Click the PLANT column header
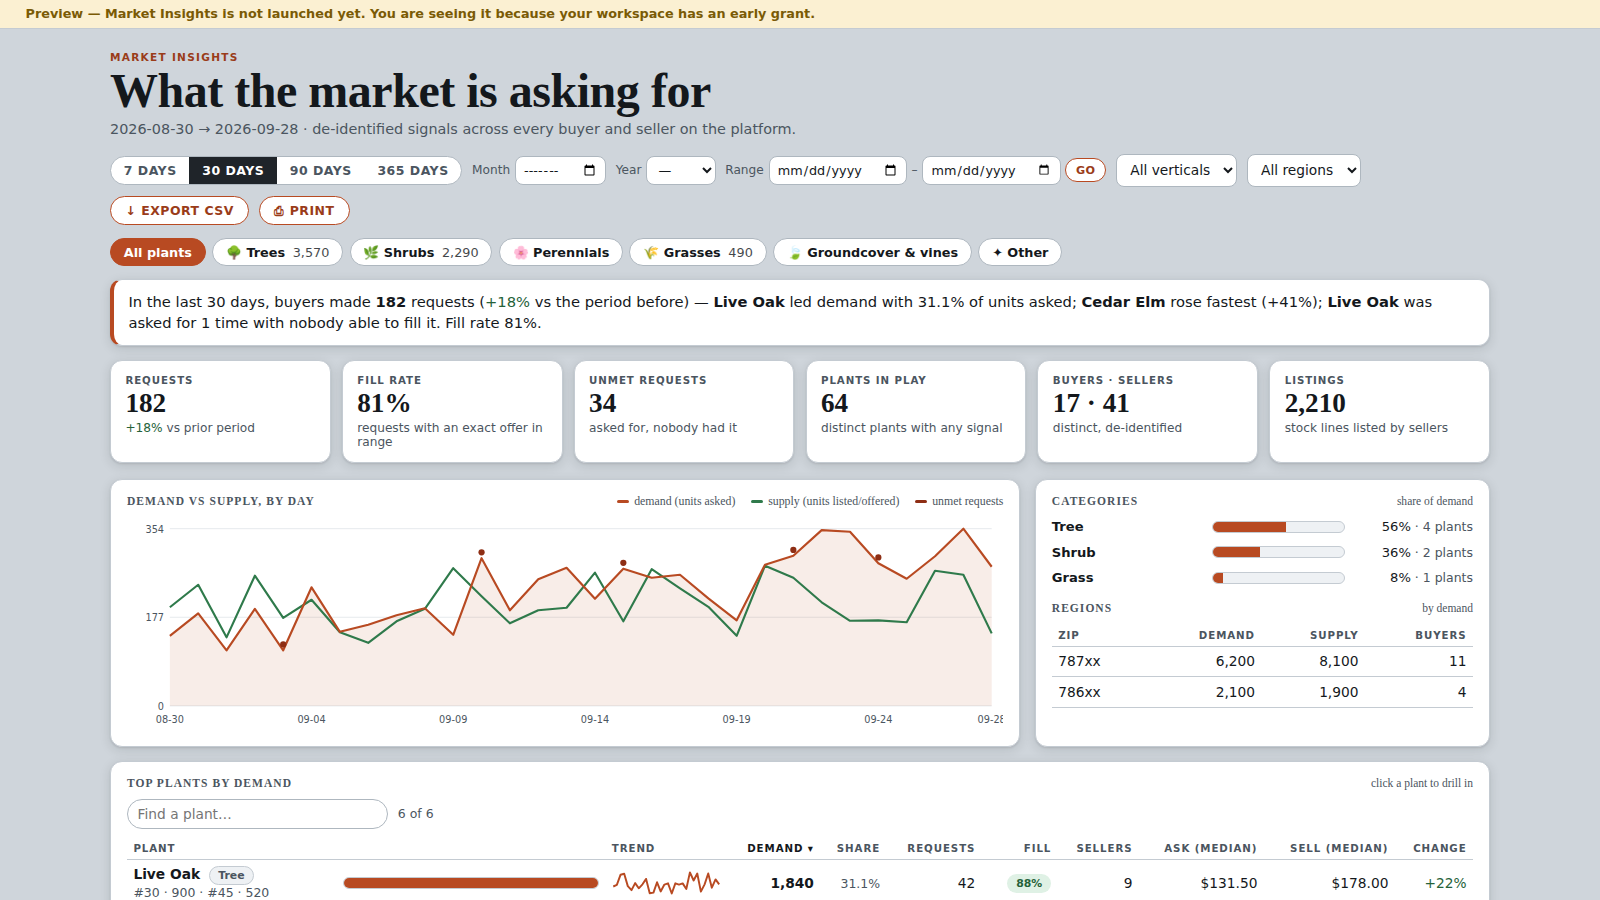The width and height of the screenshot is (1600, 900). pos(154,848)
